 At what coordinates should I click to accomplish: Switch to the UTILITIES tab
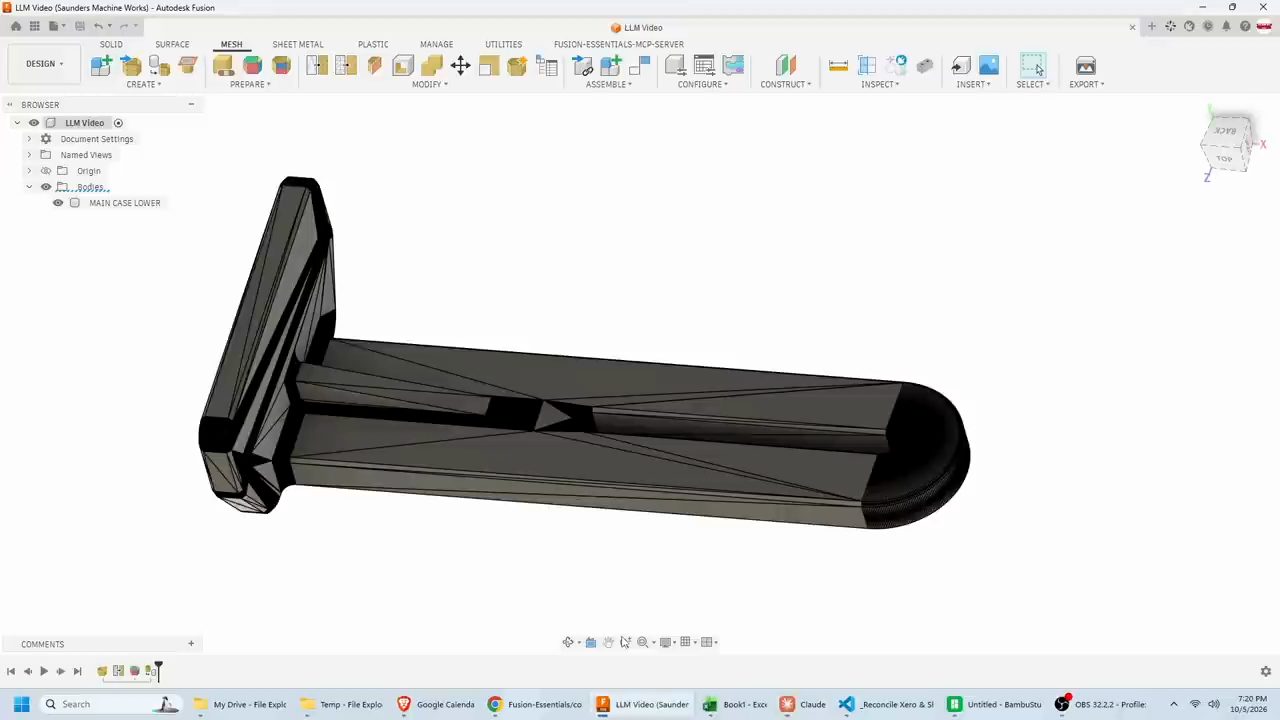[x=503, y=44]
